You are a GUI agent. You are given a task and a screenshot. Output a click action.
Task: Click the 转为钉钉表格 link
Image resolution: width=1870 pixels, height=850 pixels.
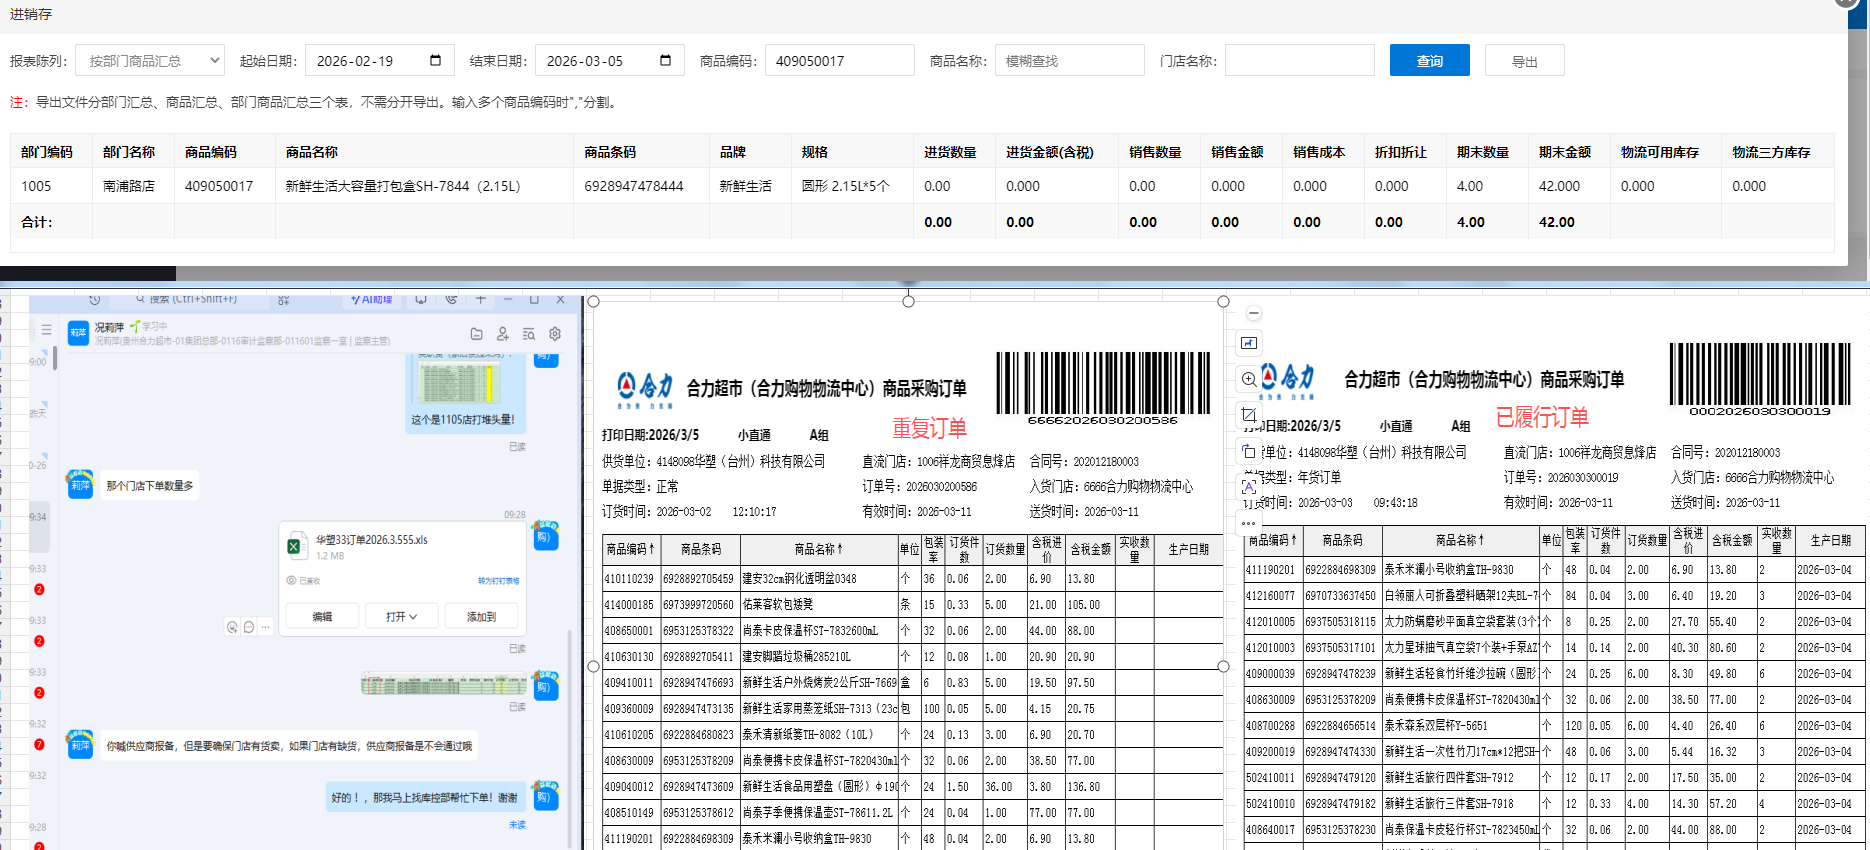[498, 581]
